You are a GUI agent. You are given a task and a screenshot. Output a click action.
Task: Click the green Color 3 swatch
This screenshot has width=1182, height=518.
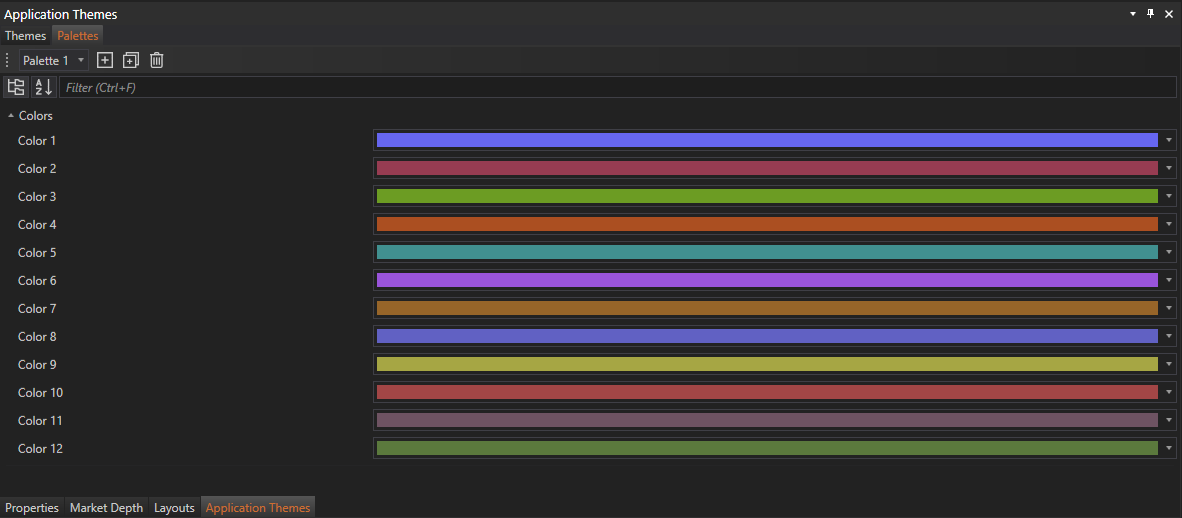tap(766, 196)
